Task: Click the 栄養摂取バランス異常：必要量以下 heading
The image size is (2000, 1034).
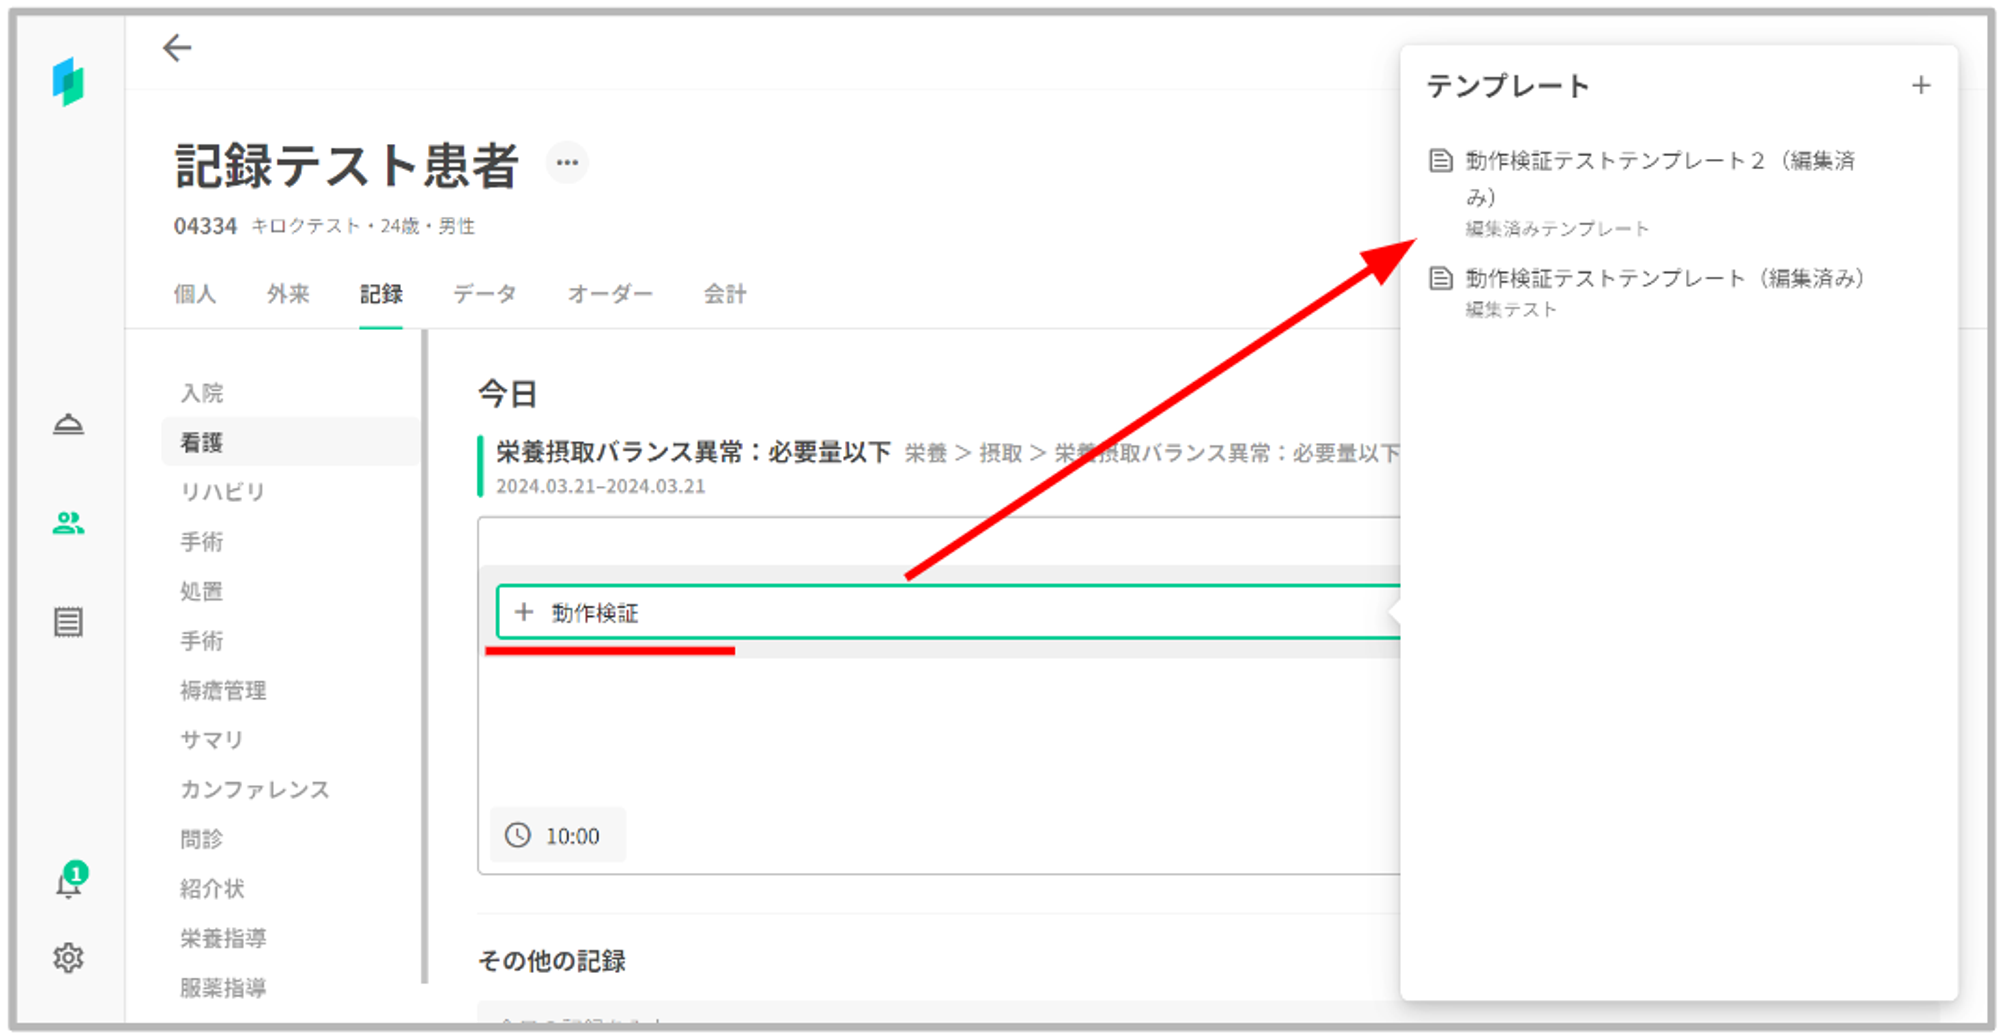Action: click(693, 452)
